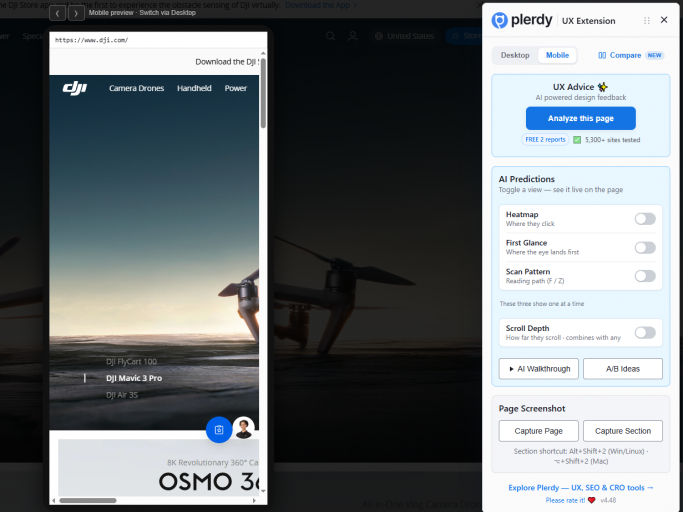The height and width of the screenshot is (512, 683).
Task: Click the drag handle dots in the Plerdy header
Action: tap(647, 20)
